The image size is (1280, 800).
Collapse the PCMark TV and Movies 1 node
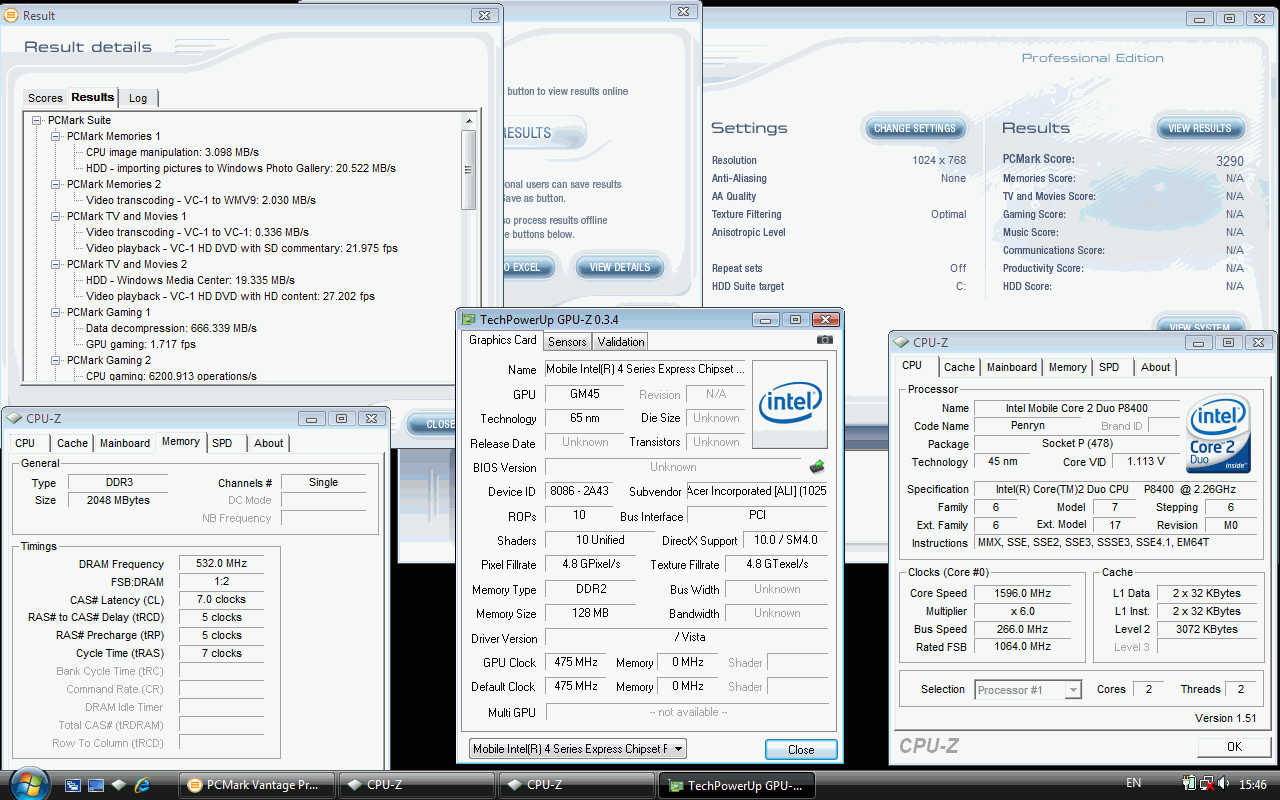click(56, 216)
